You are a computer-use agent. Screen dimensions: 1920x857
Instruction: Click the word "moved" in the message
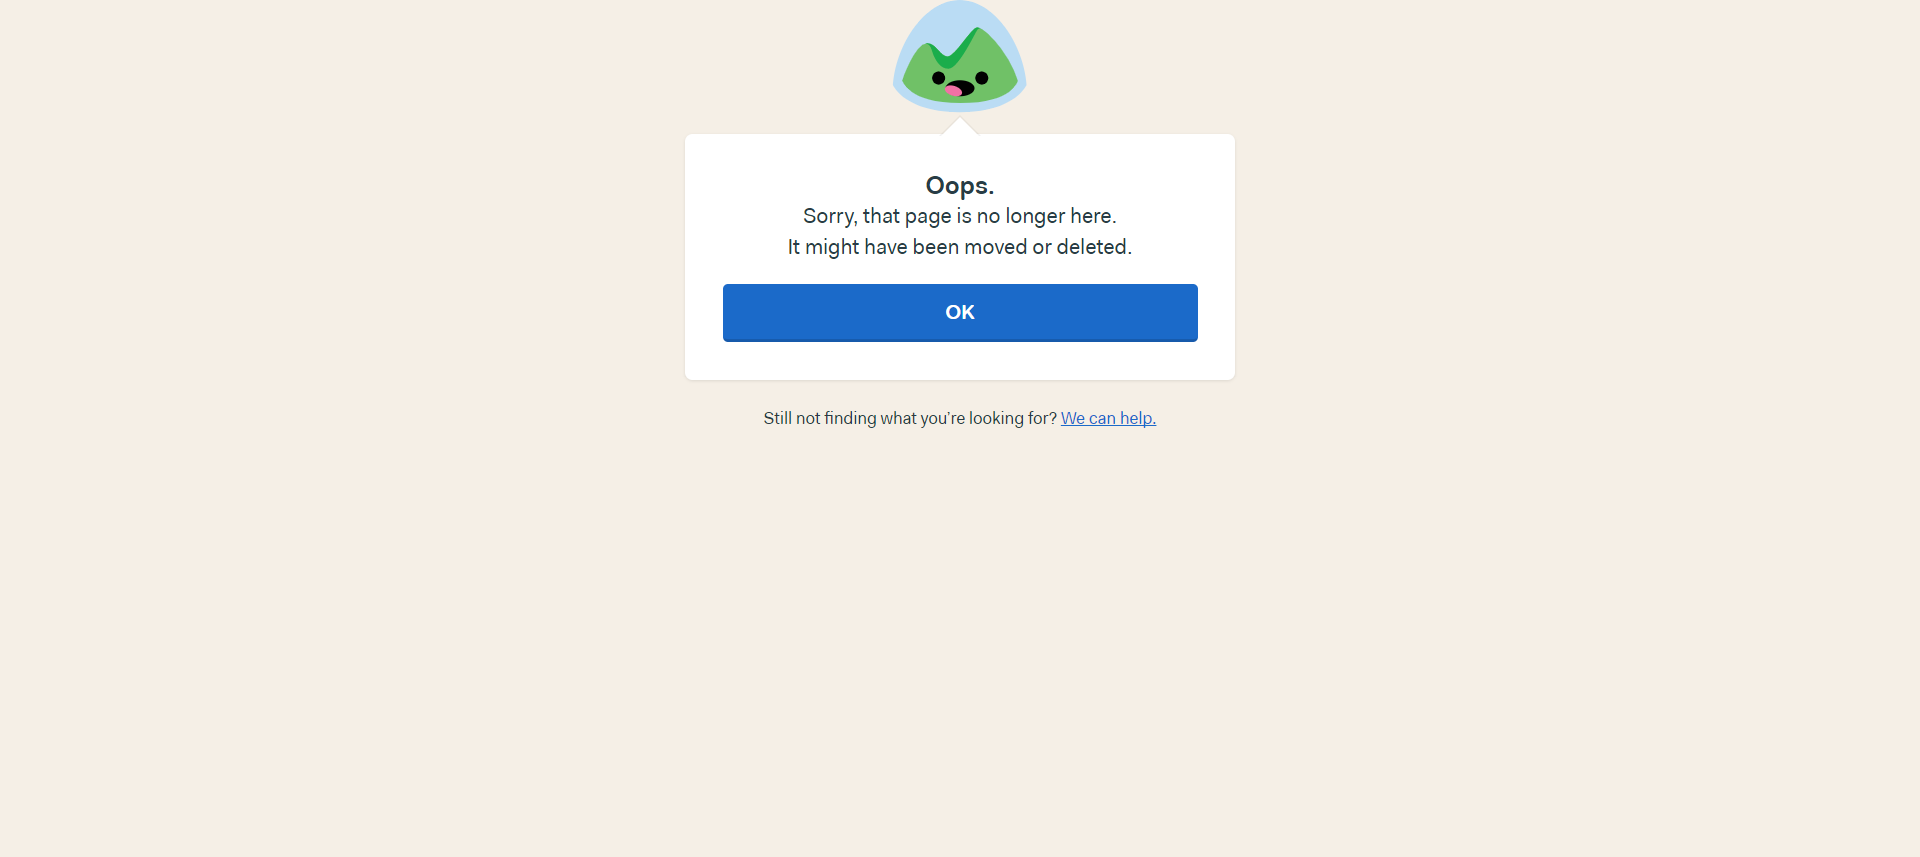995,247
